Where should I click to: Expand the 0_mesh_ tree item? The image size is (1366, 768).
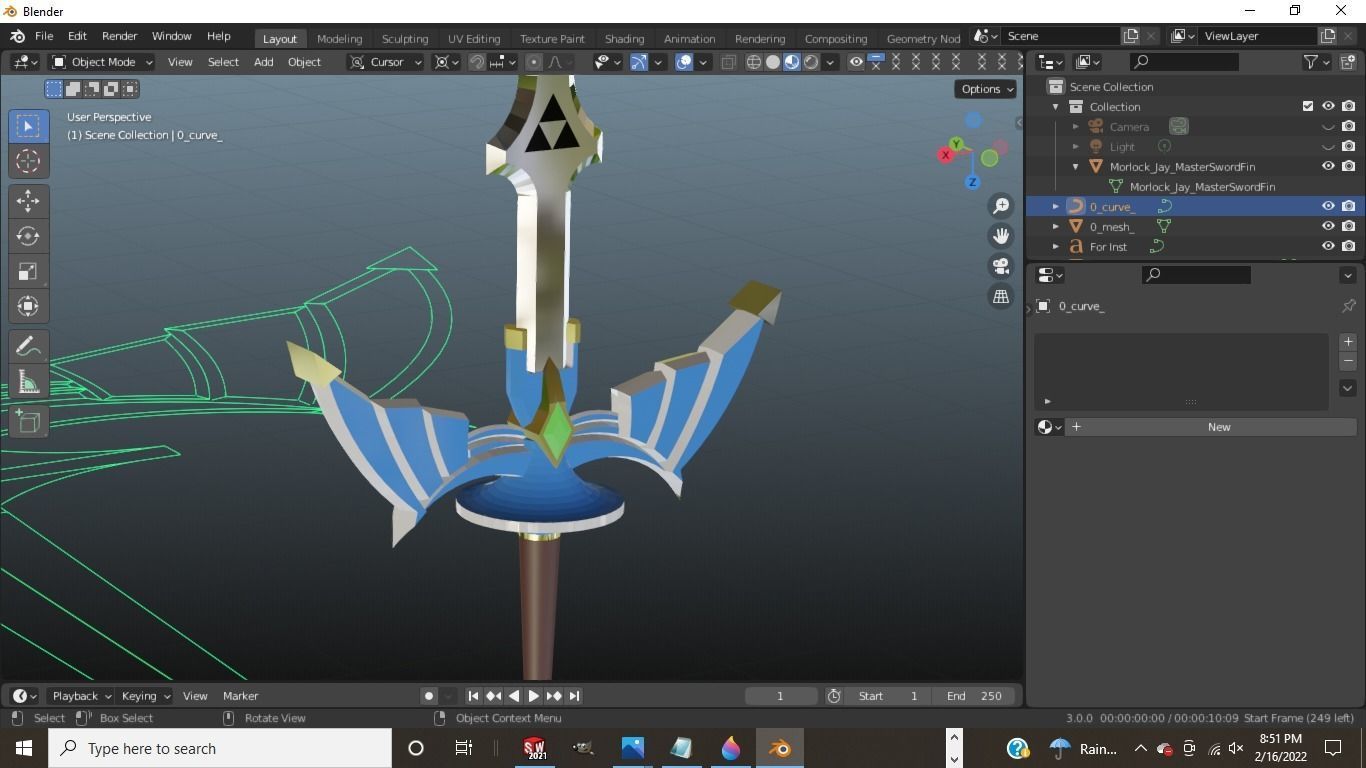tap(1055, 226)
